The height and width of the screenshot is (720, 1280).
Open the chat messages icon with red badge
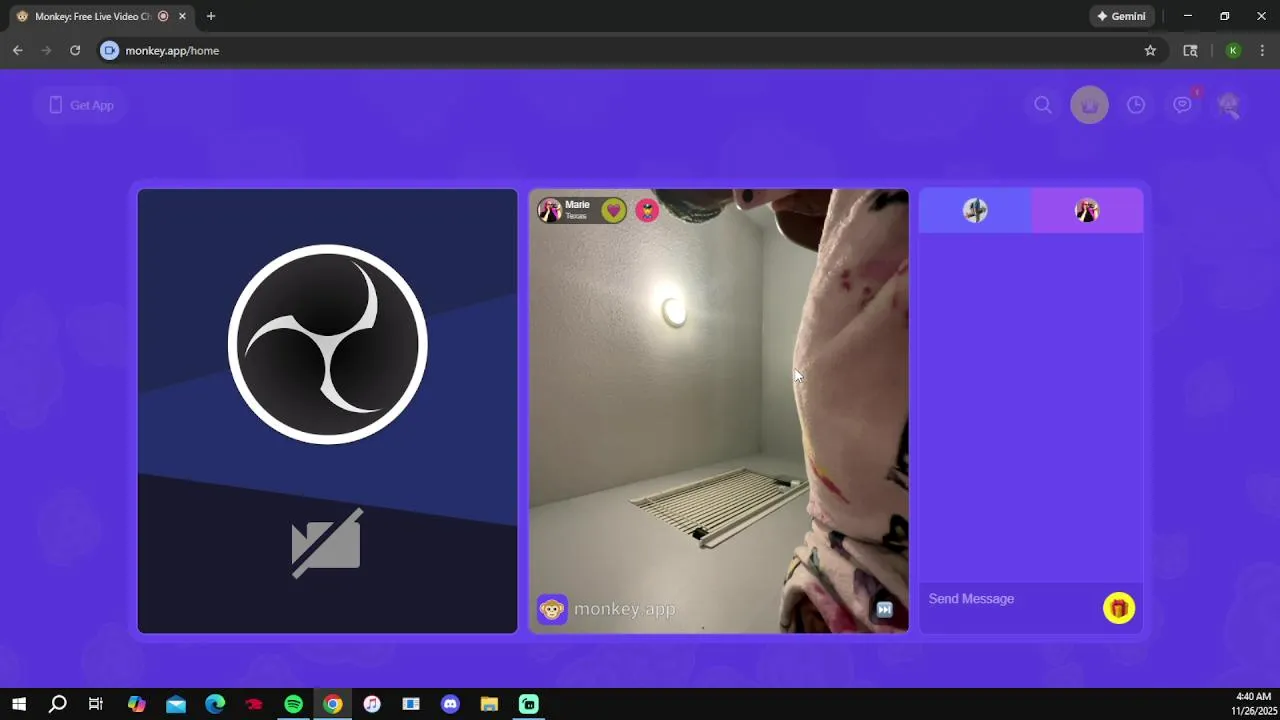pyautogui.click(x=1183, y=104)
